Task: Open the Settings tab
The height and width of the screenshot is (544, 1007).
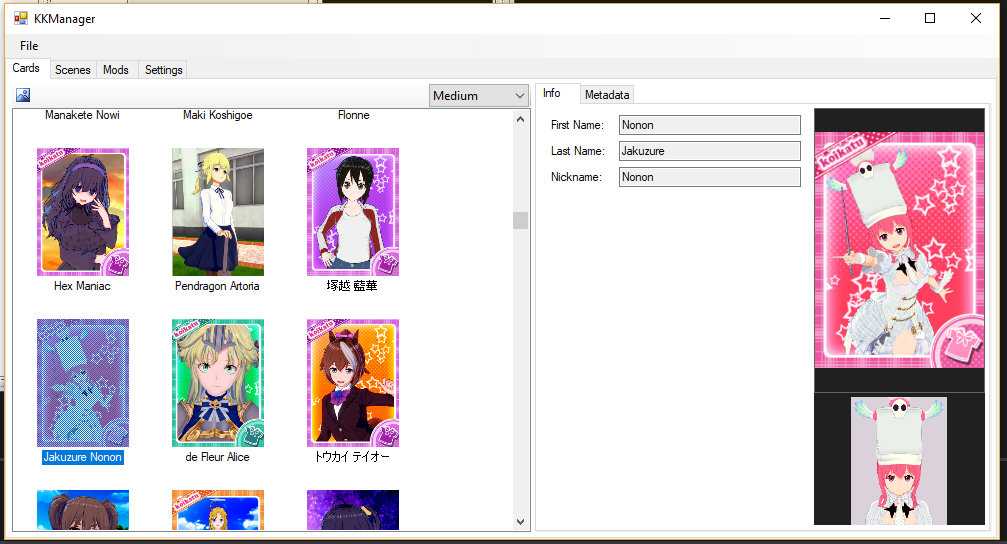Action: point(163,69)
